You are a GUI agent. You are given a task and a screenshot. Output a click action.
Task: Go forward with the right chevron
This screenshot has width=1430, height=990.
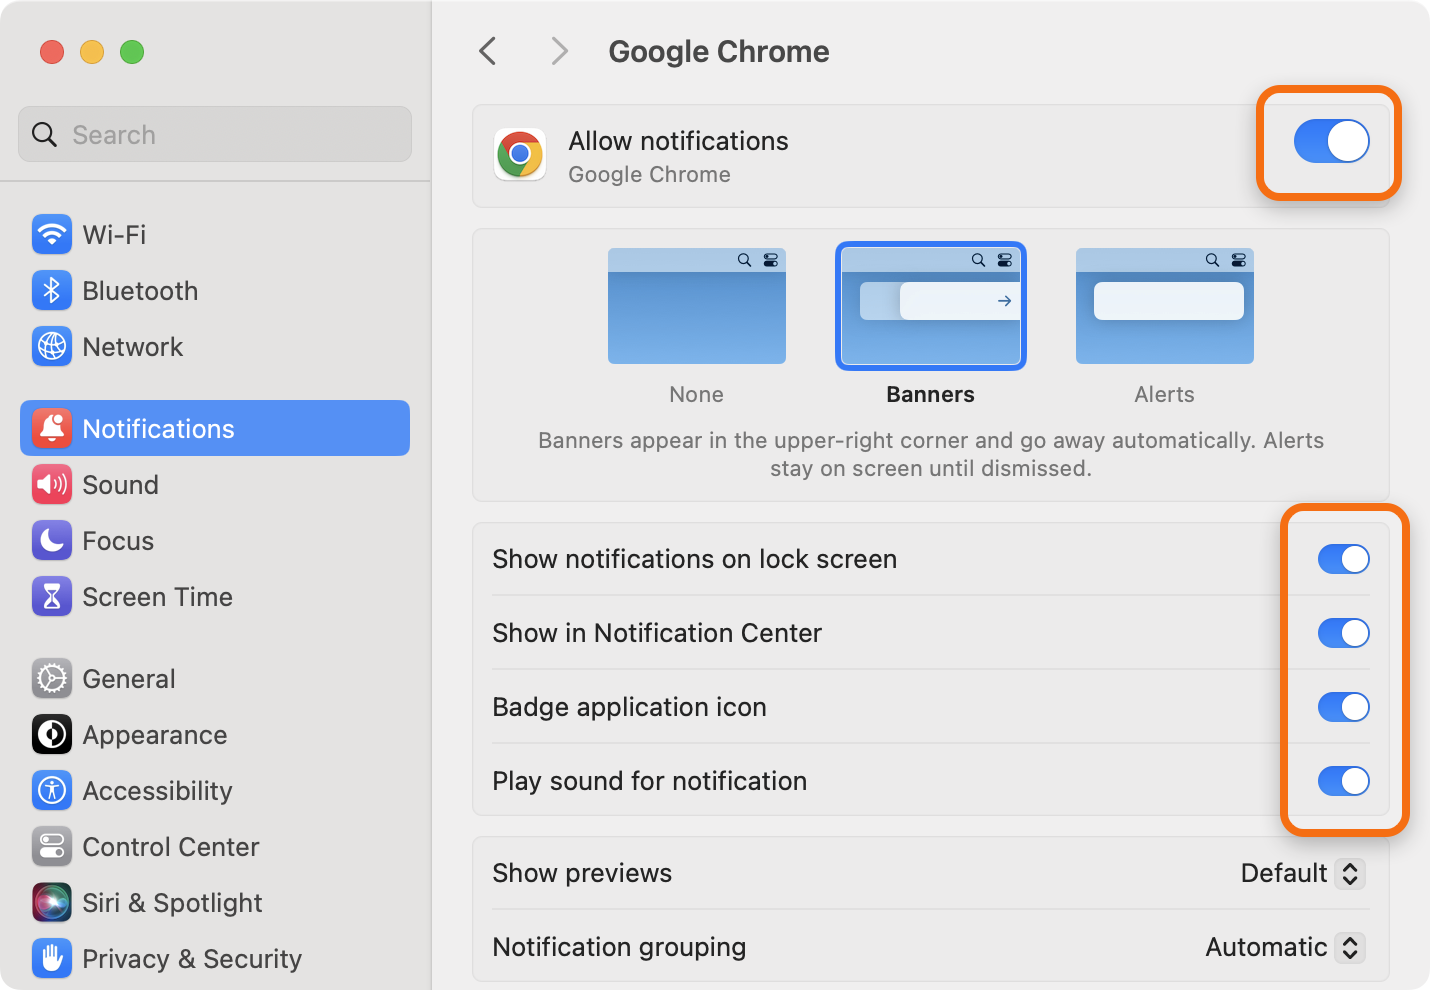(560, 51)
